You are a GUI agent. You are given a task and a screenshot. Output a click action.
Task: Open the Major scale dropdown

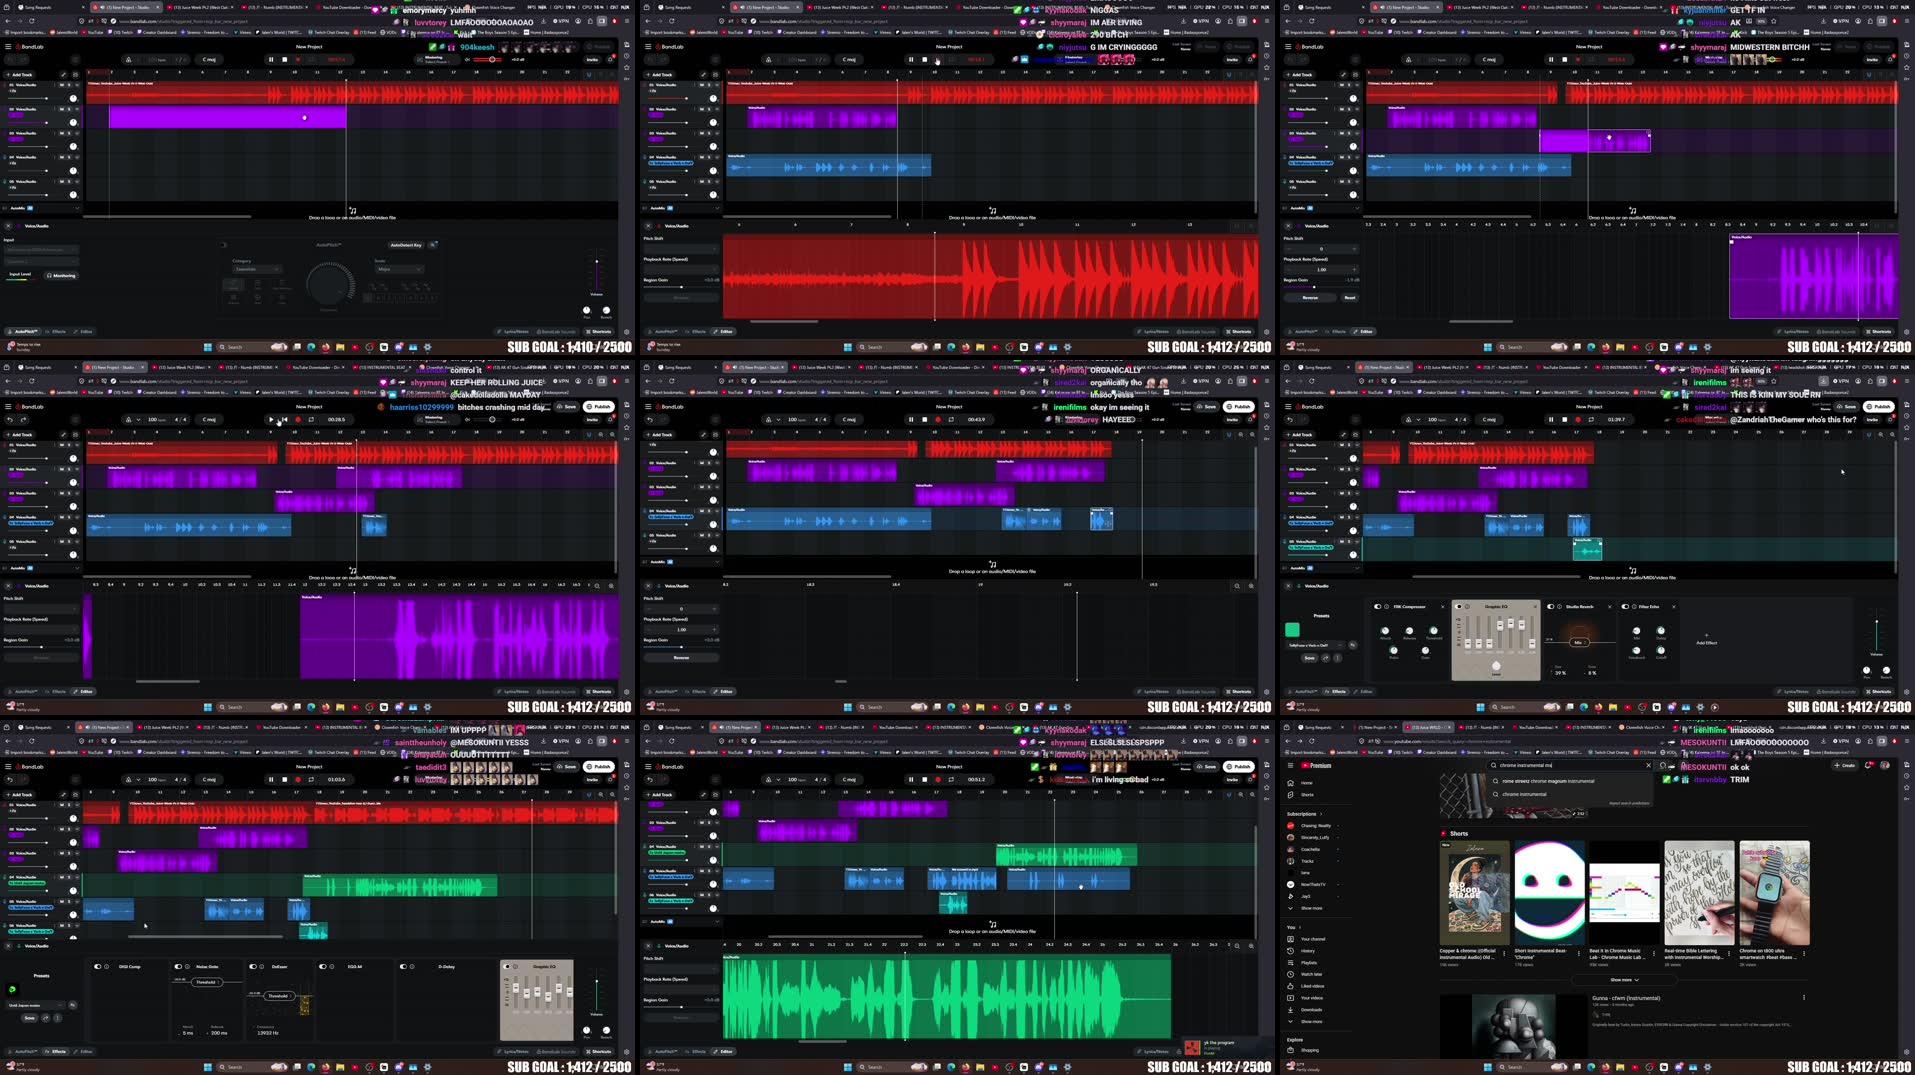pyautogui.click(x=398, y=269)
